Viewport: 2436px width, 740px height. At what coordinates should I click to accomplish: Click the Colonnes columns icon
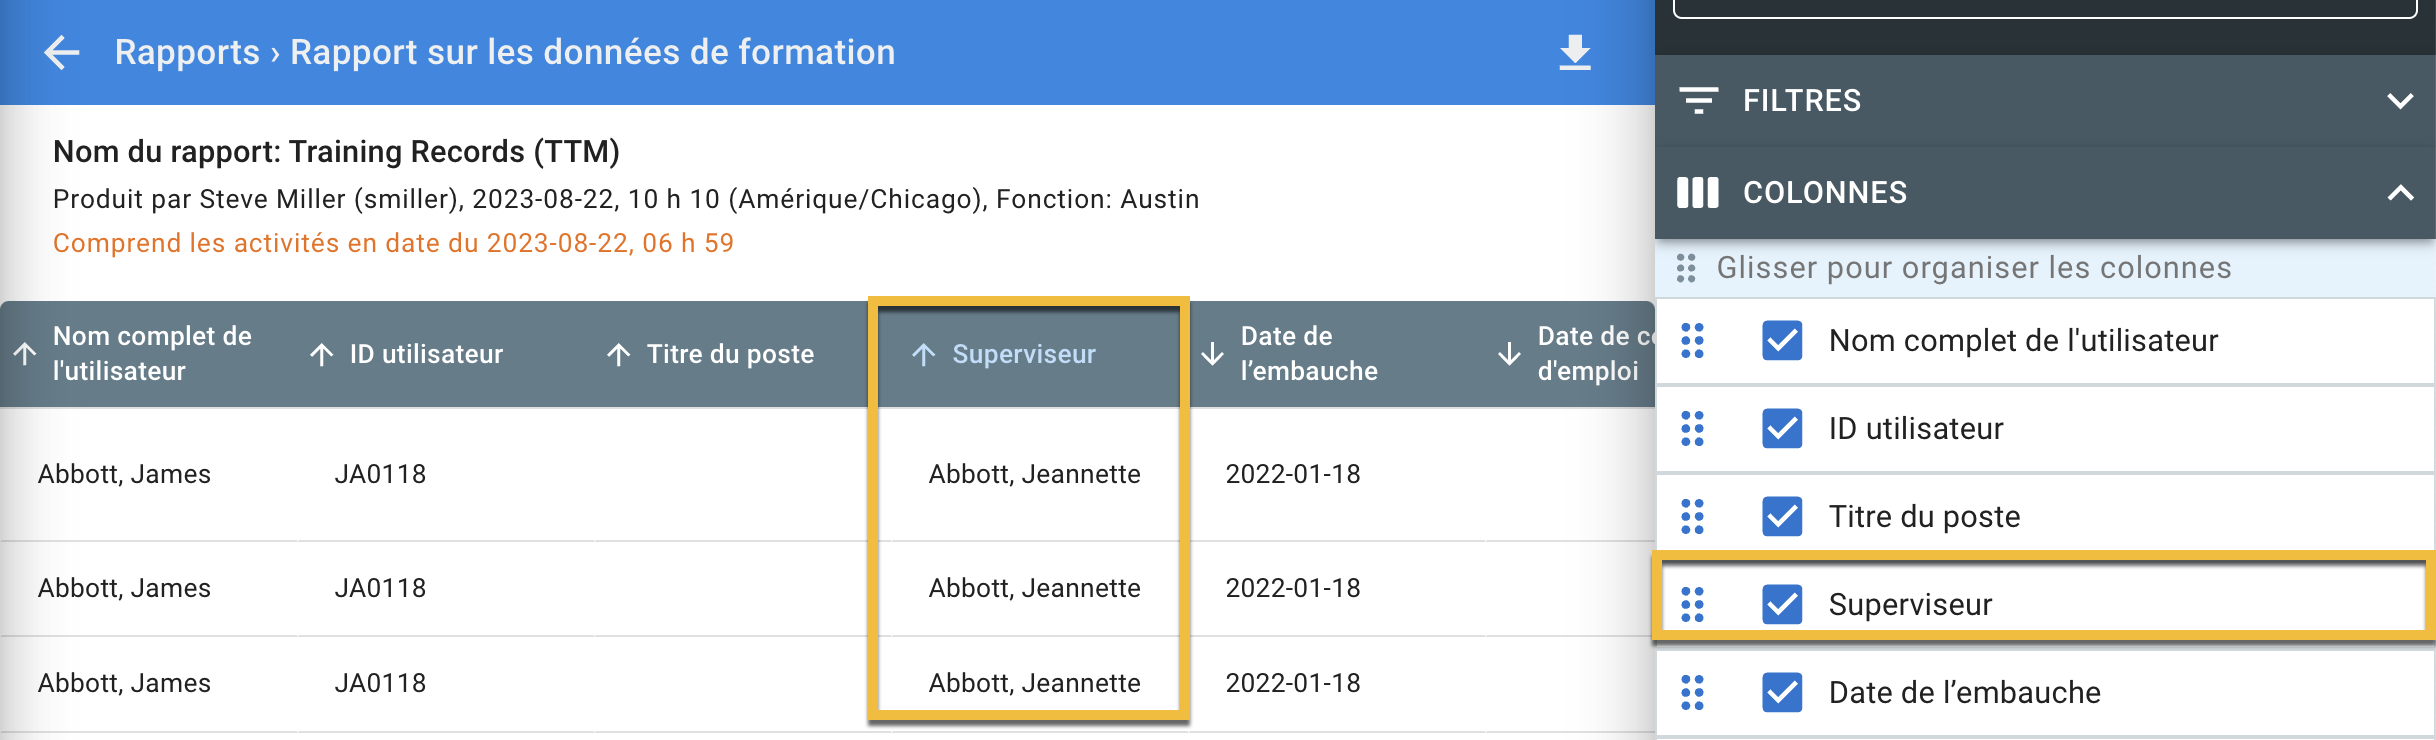[x=1697, y=192]
